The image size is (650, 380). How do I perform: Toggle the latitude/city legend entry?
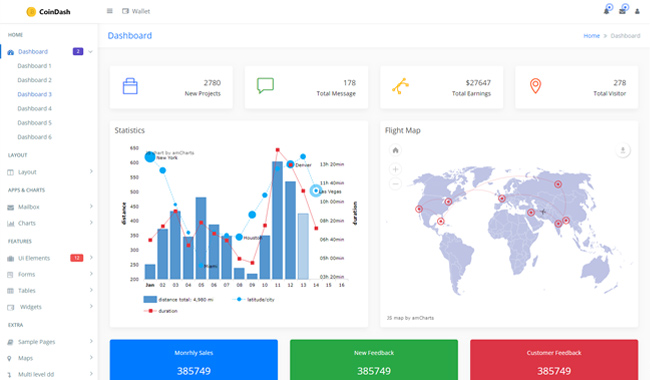coord(253,299)
